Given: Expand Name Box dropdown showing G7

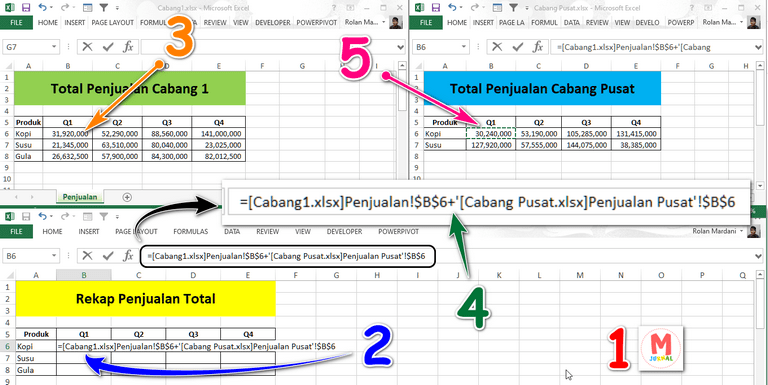Looking at the screenshot, I should coord(54,47).
